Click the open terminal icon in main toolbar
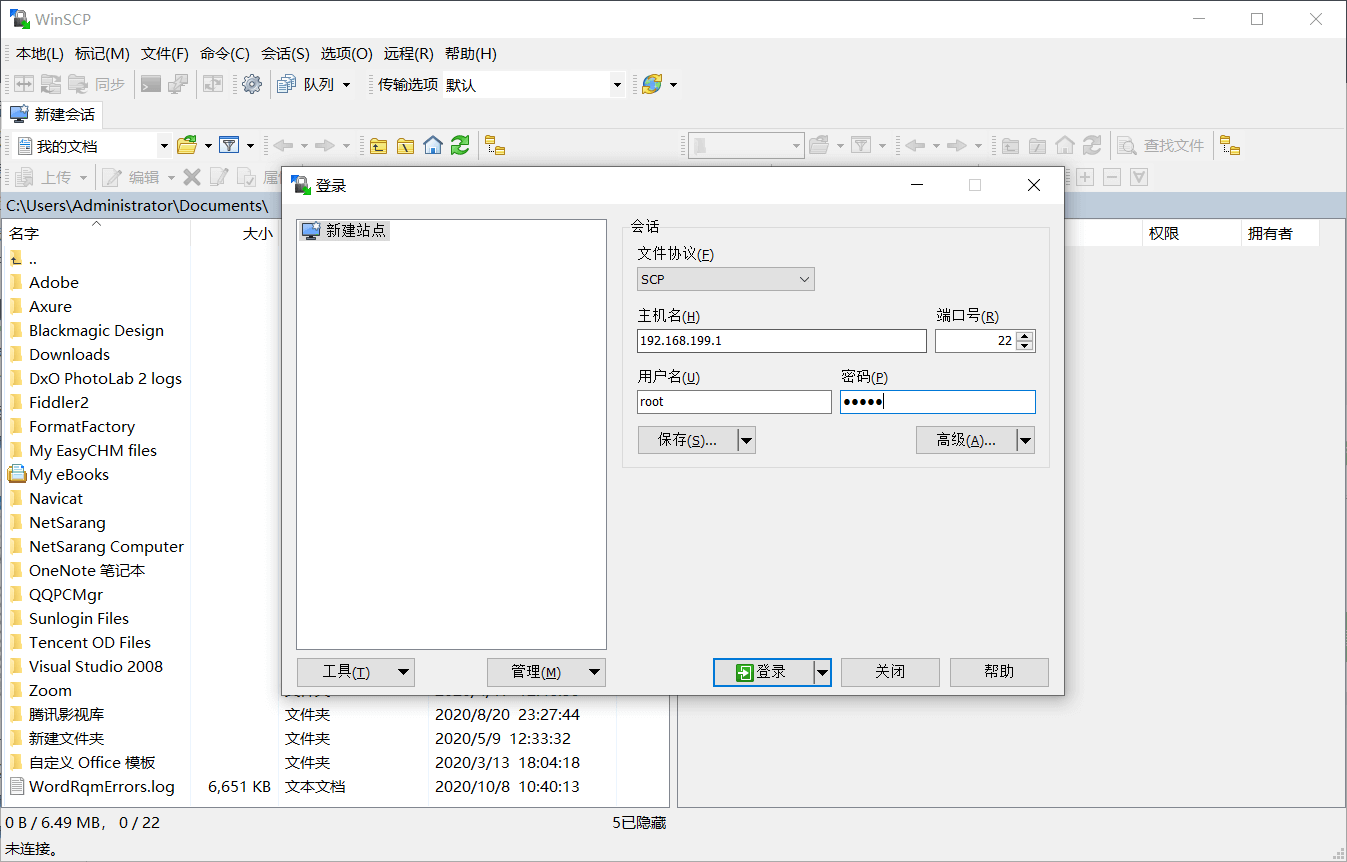1347x862 pixels. pyautogui.click(x=150, y=85)
